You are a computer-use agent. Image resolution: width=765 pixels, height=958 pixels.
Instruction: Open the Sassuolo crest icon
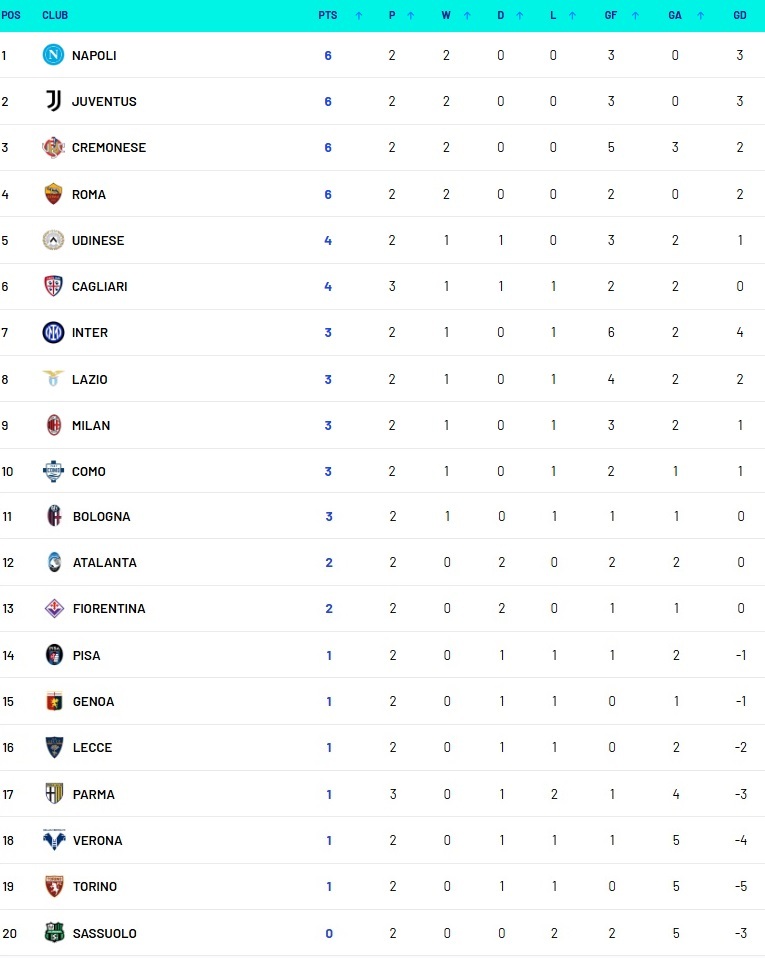tap(54, 933)
